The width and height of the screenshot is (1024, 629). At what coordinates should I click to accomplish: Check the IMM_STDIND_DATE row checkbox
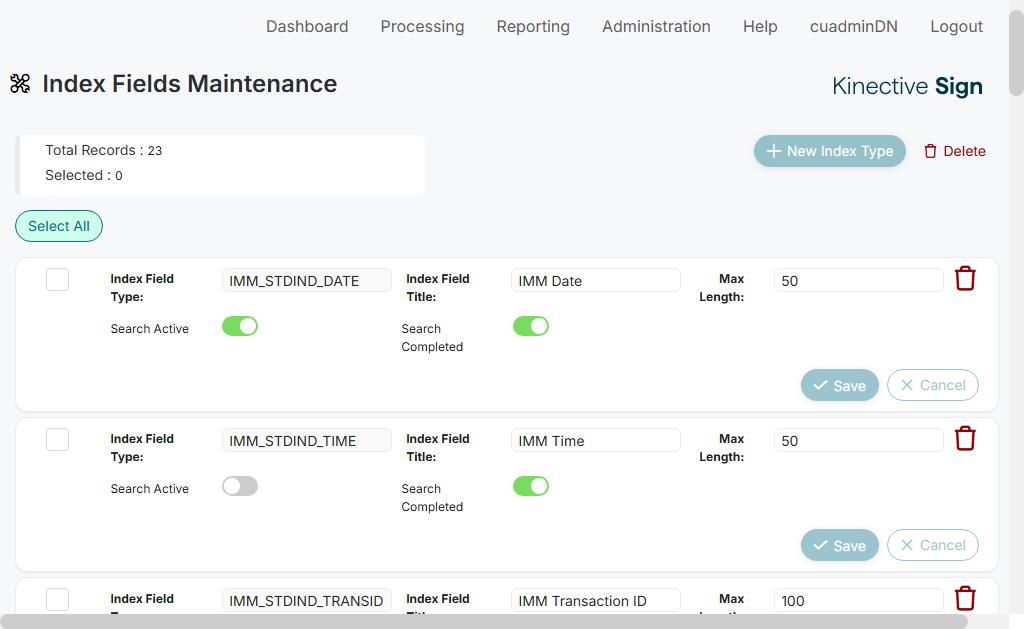point(58,280)
